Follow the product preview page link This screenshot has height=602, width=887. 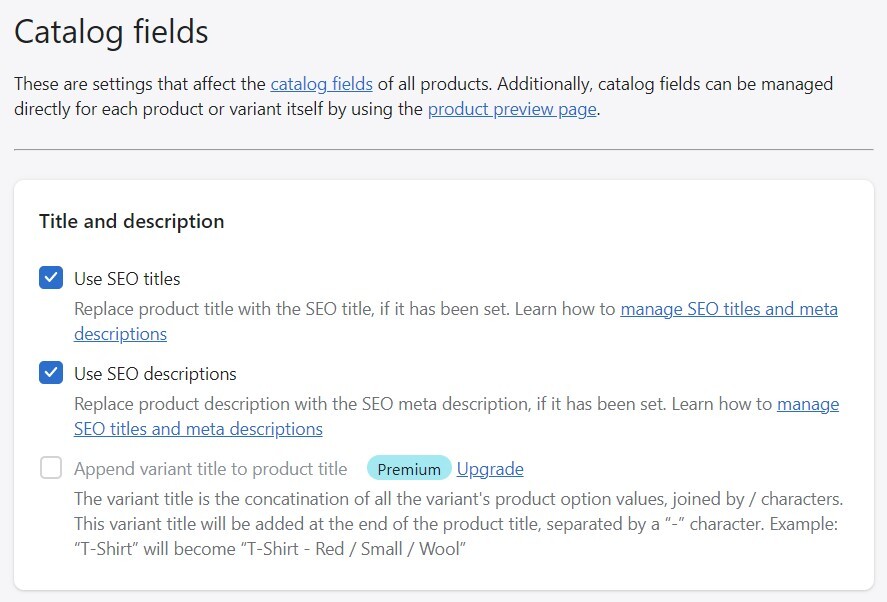[x=512, y=109]
